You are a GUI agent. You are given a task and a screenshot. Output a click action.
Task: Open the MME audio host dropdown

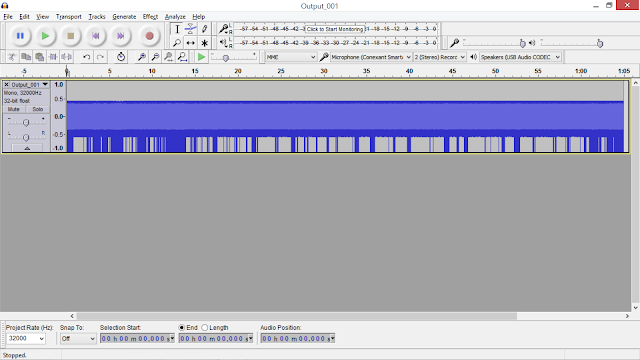(291, 57)
